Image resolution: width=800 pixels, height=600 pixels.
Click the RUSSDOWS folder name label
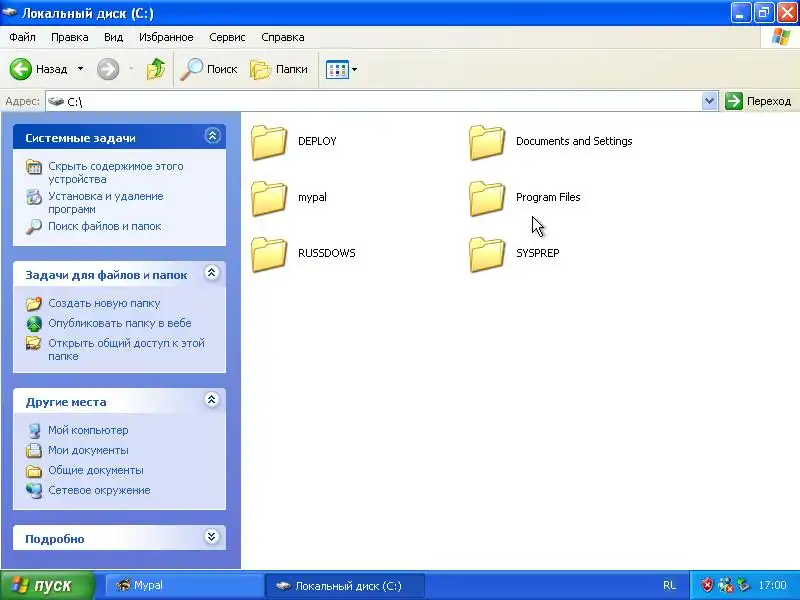point(327,253)
